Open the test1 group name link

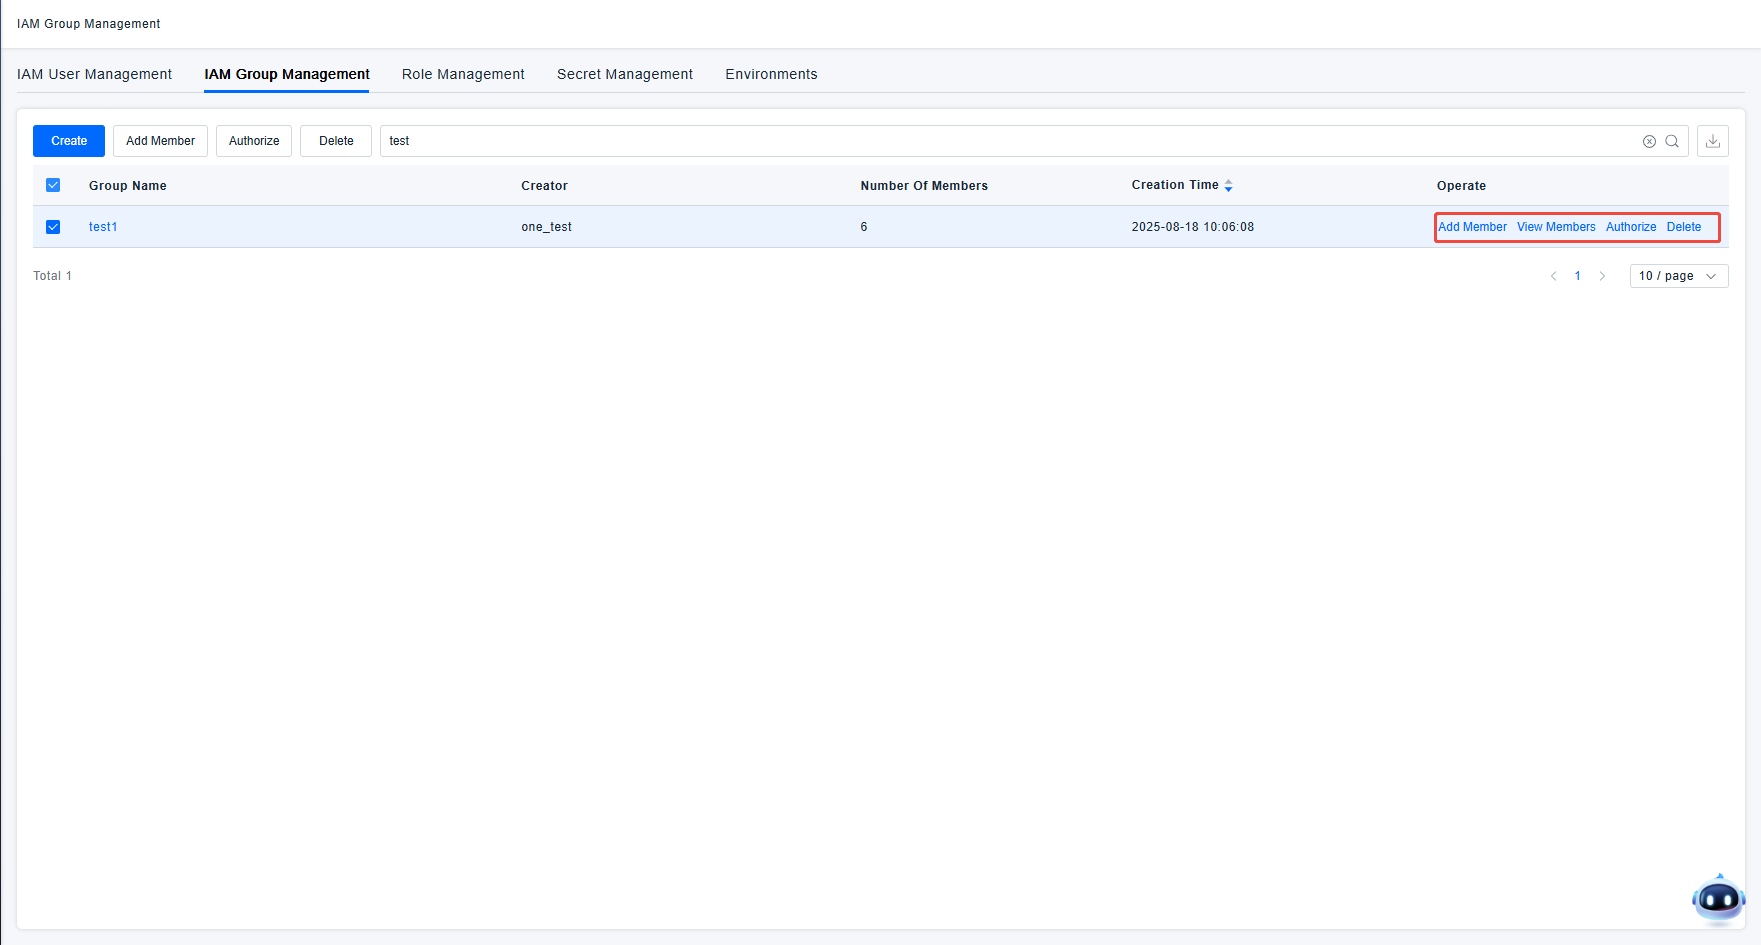(x=103, y=227)
